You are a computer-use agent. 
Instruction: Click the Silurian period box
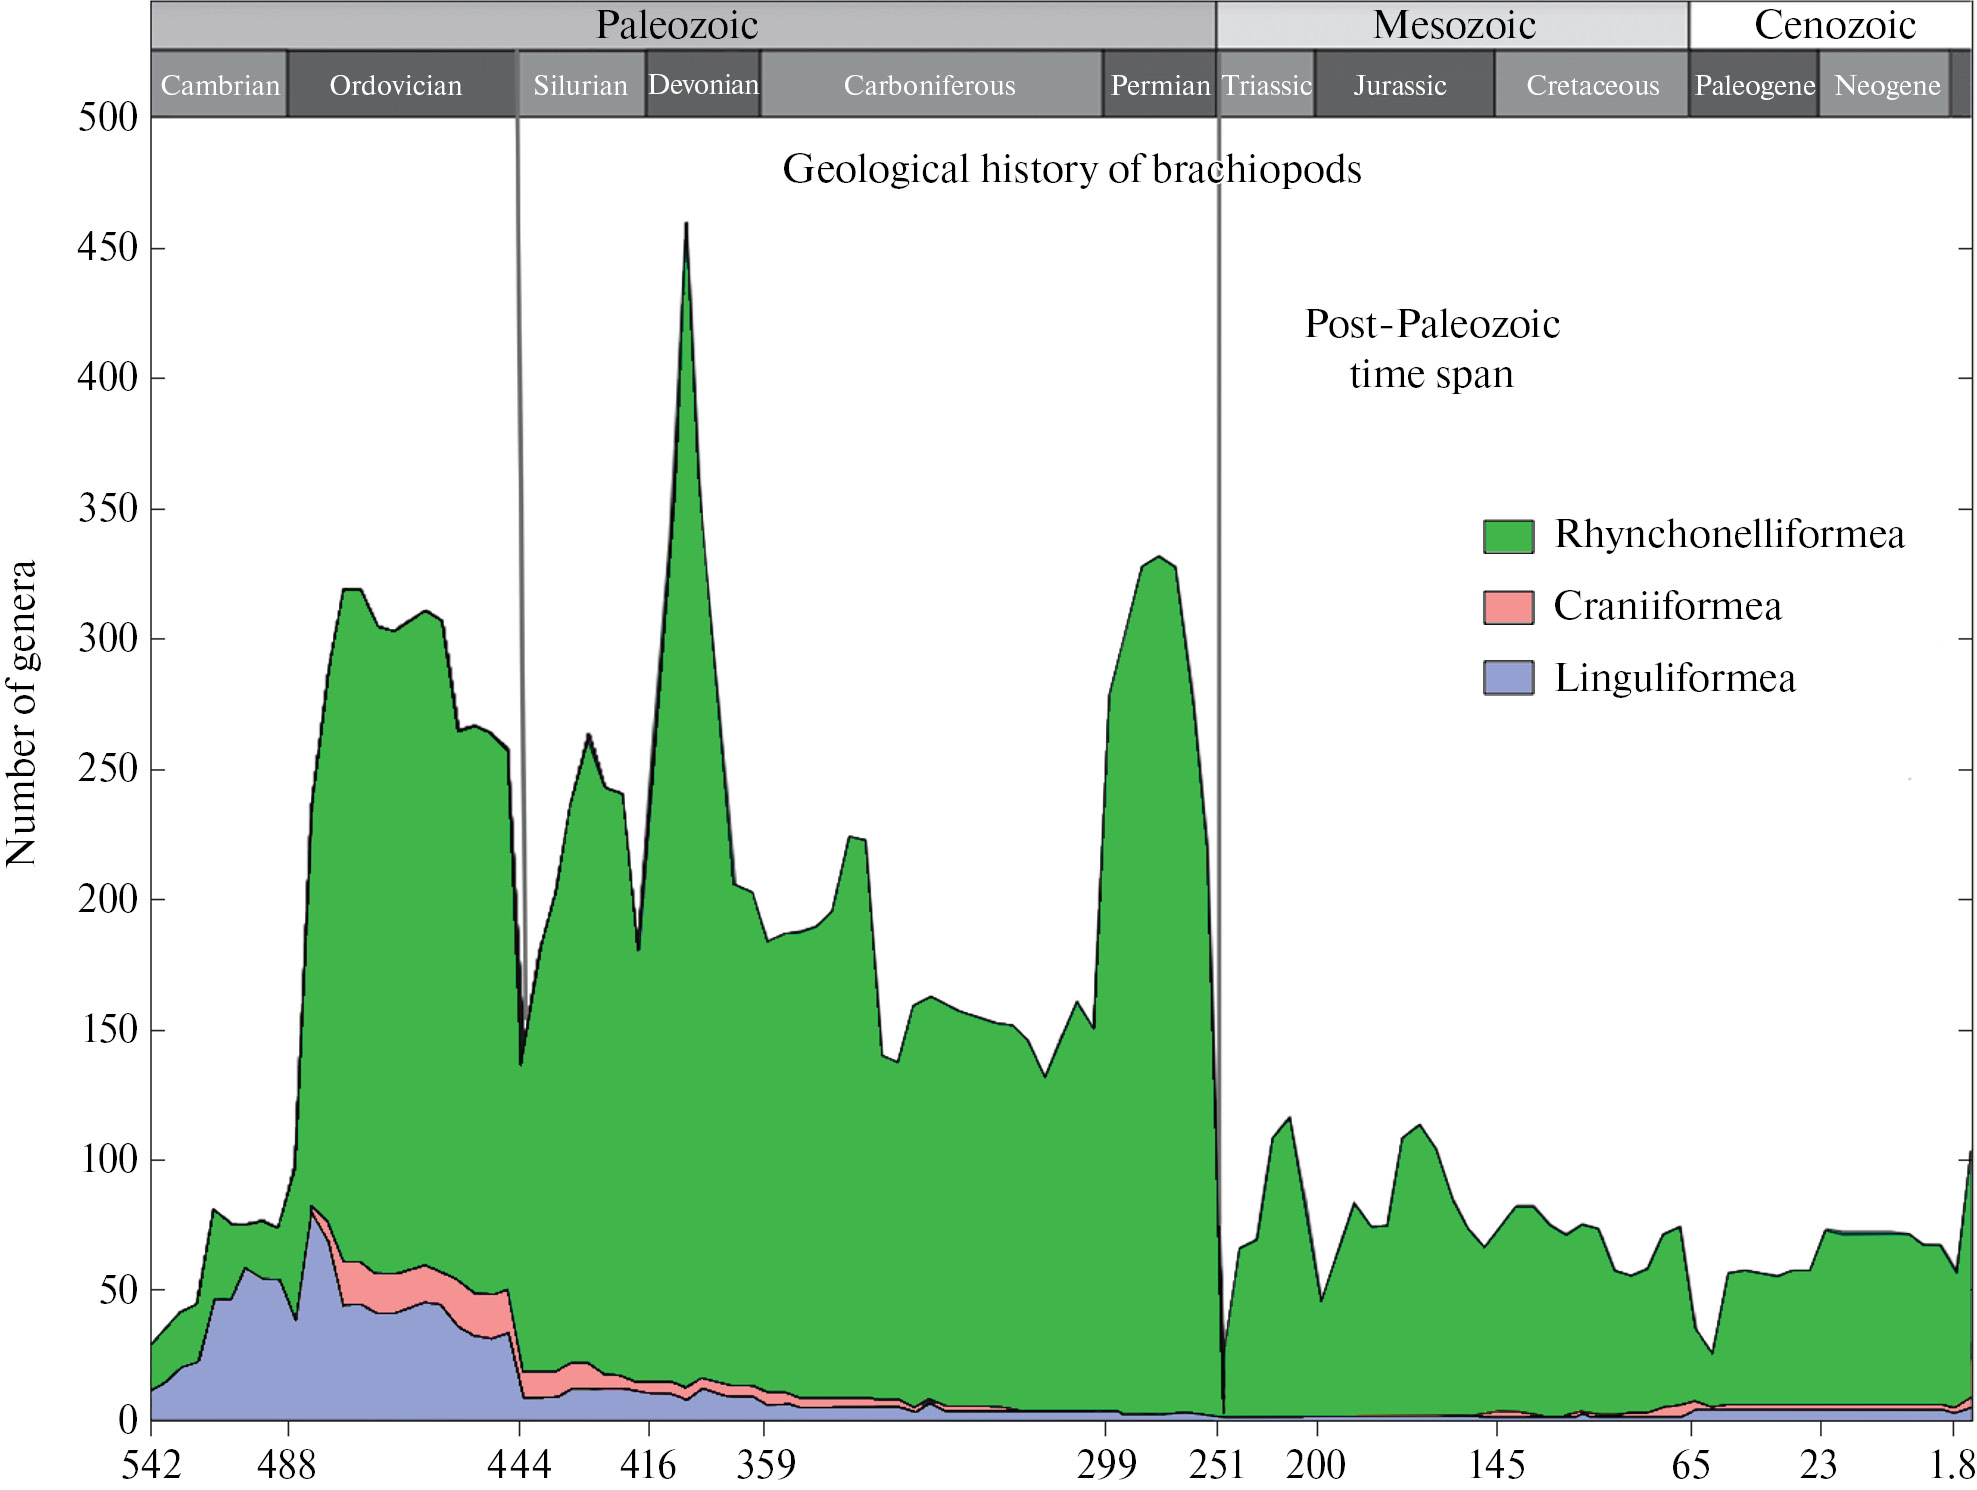tap(581, 85)
